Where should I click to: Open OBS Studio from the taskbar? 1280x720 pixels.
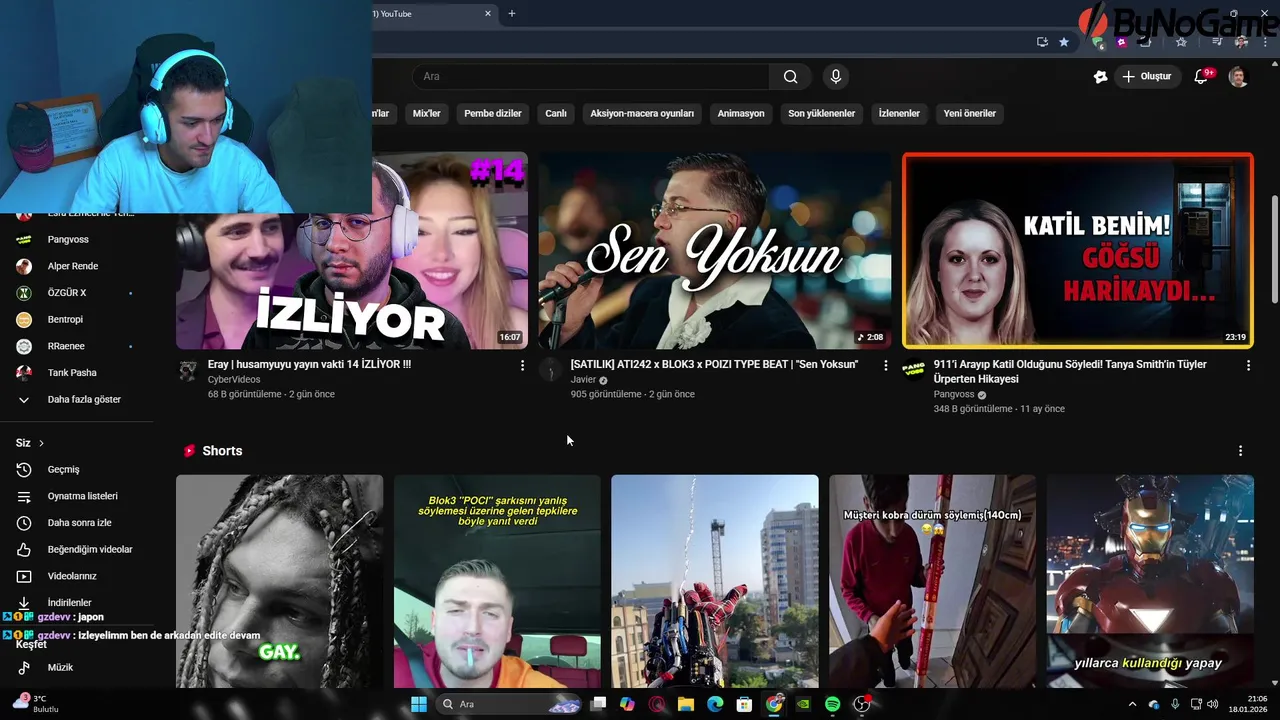(x=861, y=704)
